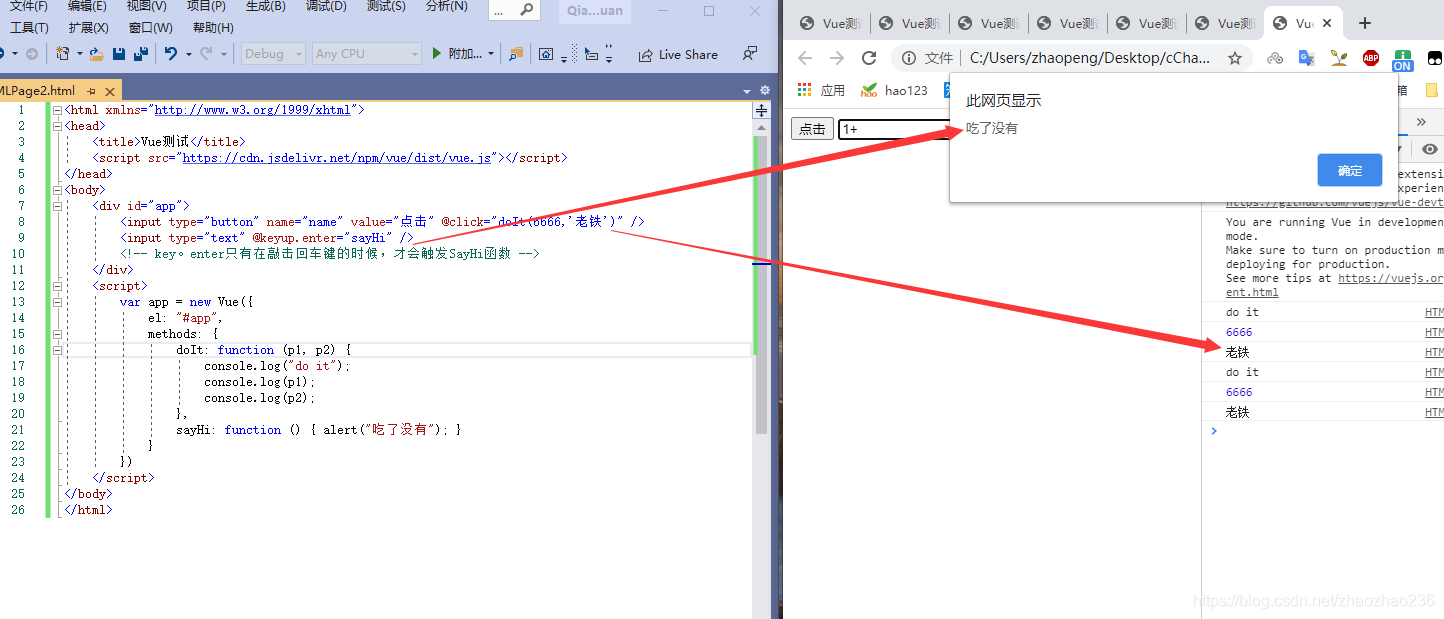The image size is (1444, 619).
Task: Reload the Chrome page
Action: click(869, 58)
